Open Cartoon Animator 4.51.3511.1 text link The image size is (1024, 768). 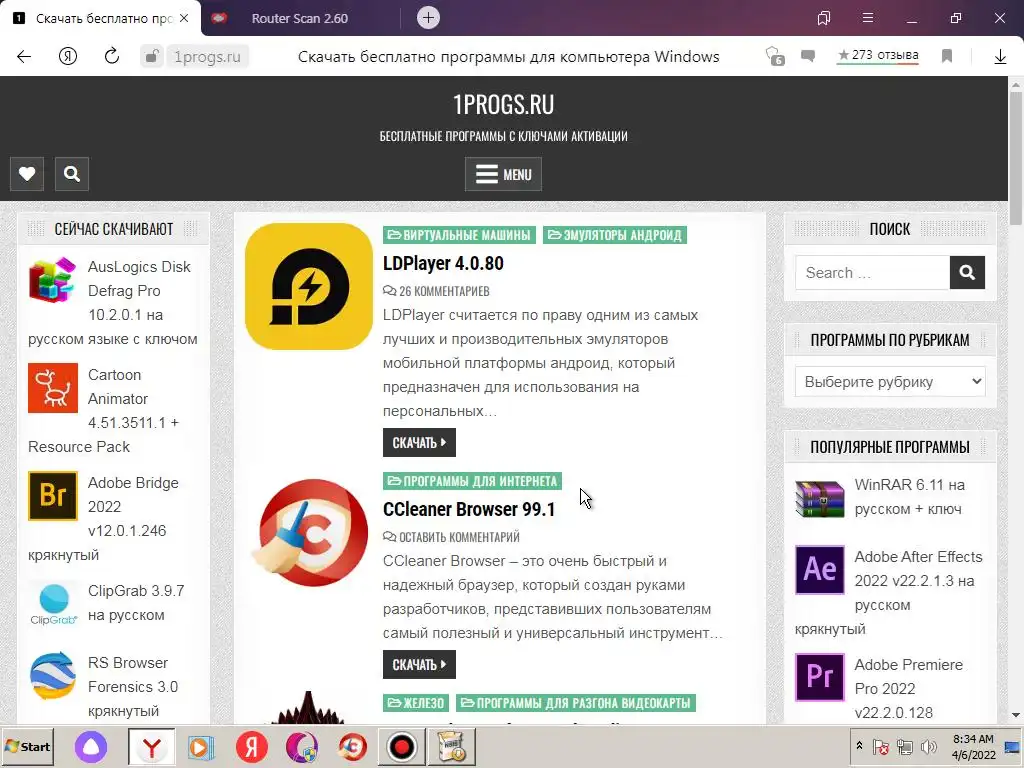tap(103, 411)
